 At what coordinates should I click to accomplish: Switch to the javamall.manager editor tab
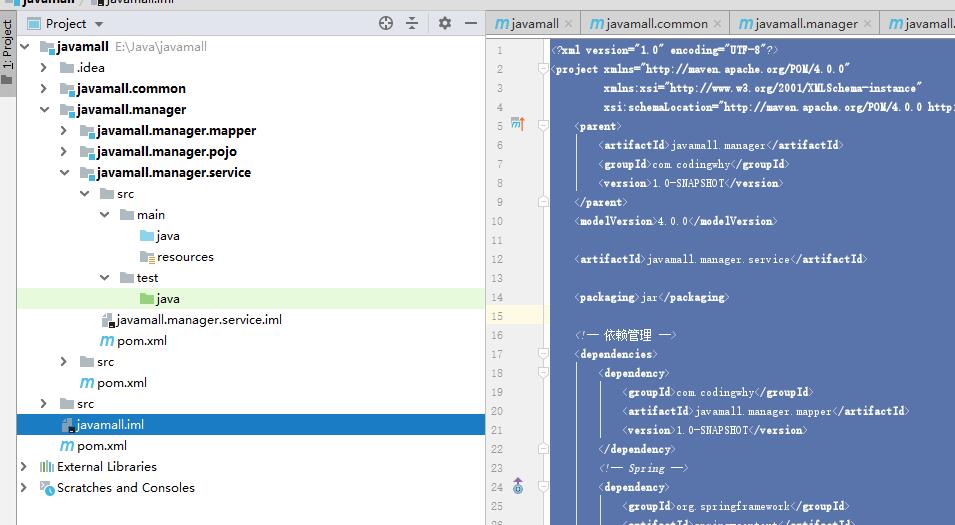tap(805, 23)
